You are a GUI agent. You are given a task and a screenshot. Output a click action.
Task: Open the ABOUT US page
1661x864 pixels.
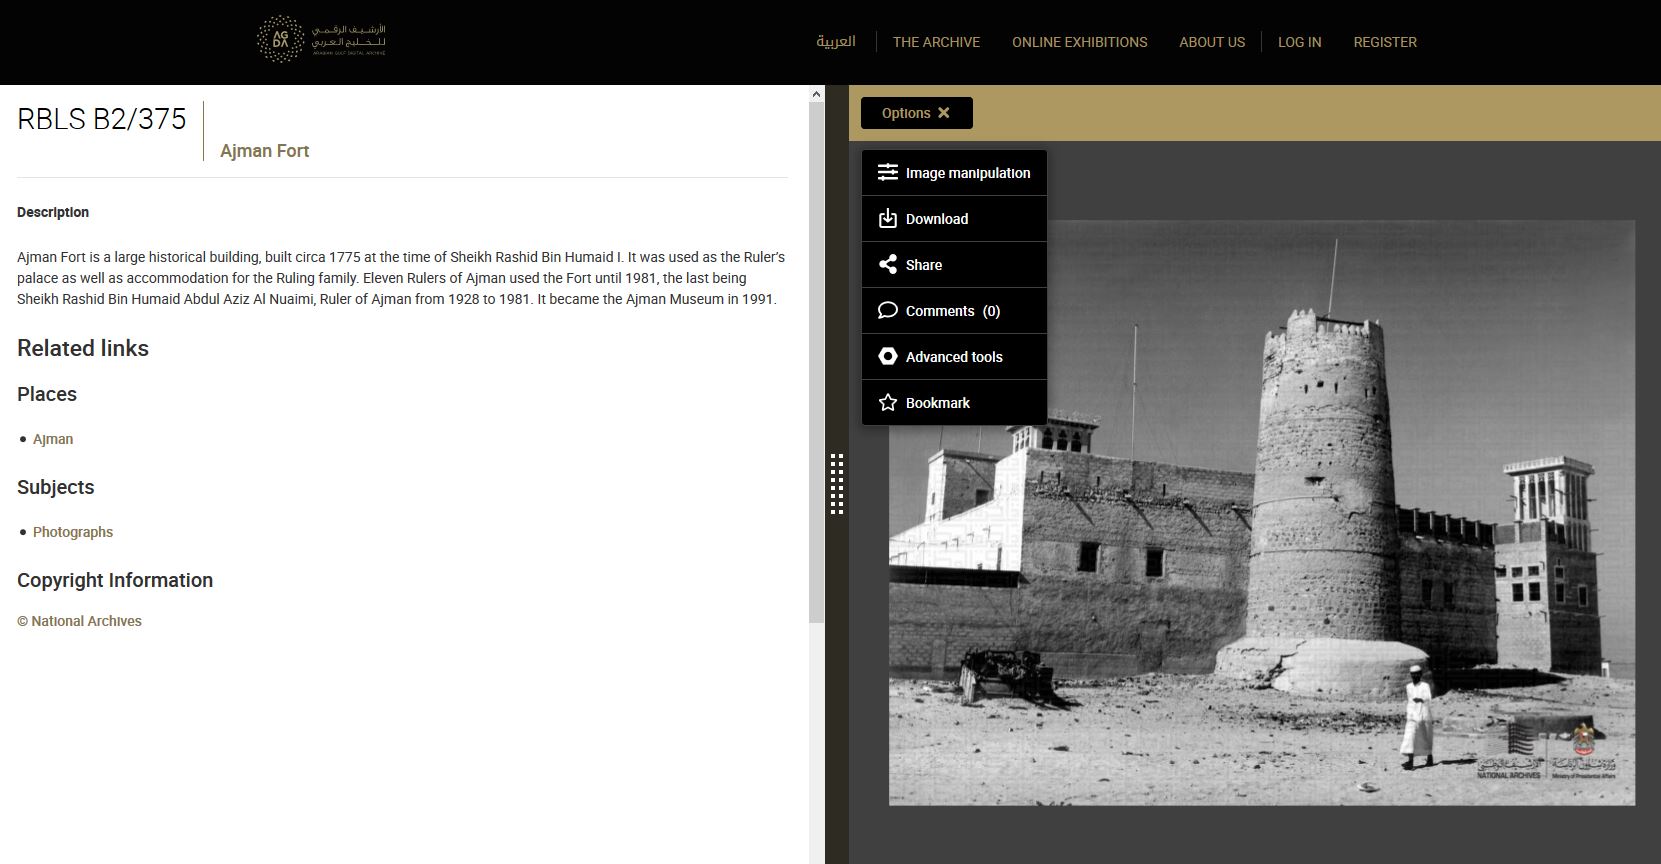point(1212,42)
